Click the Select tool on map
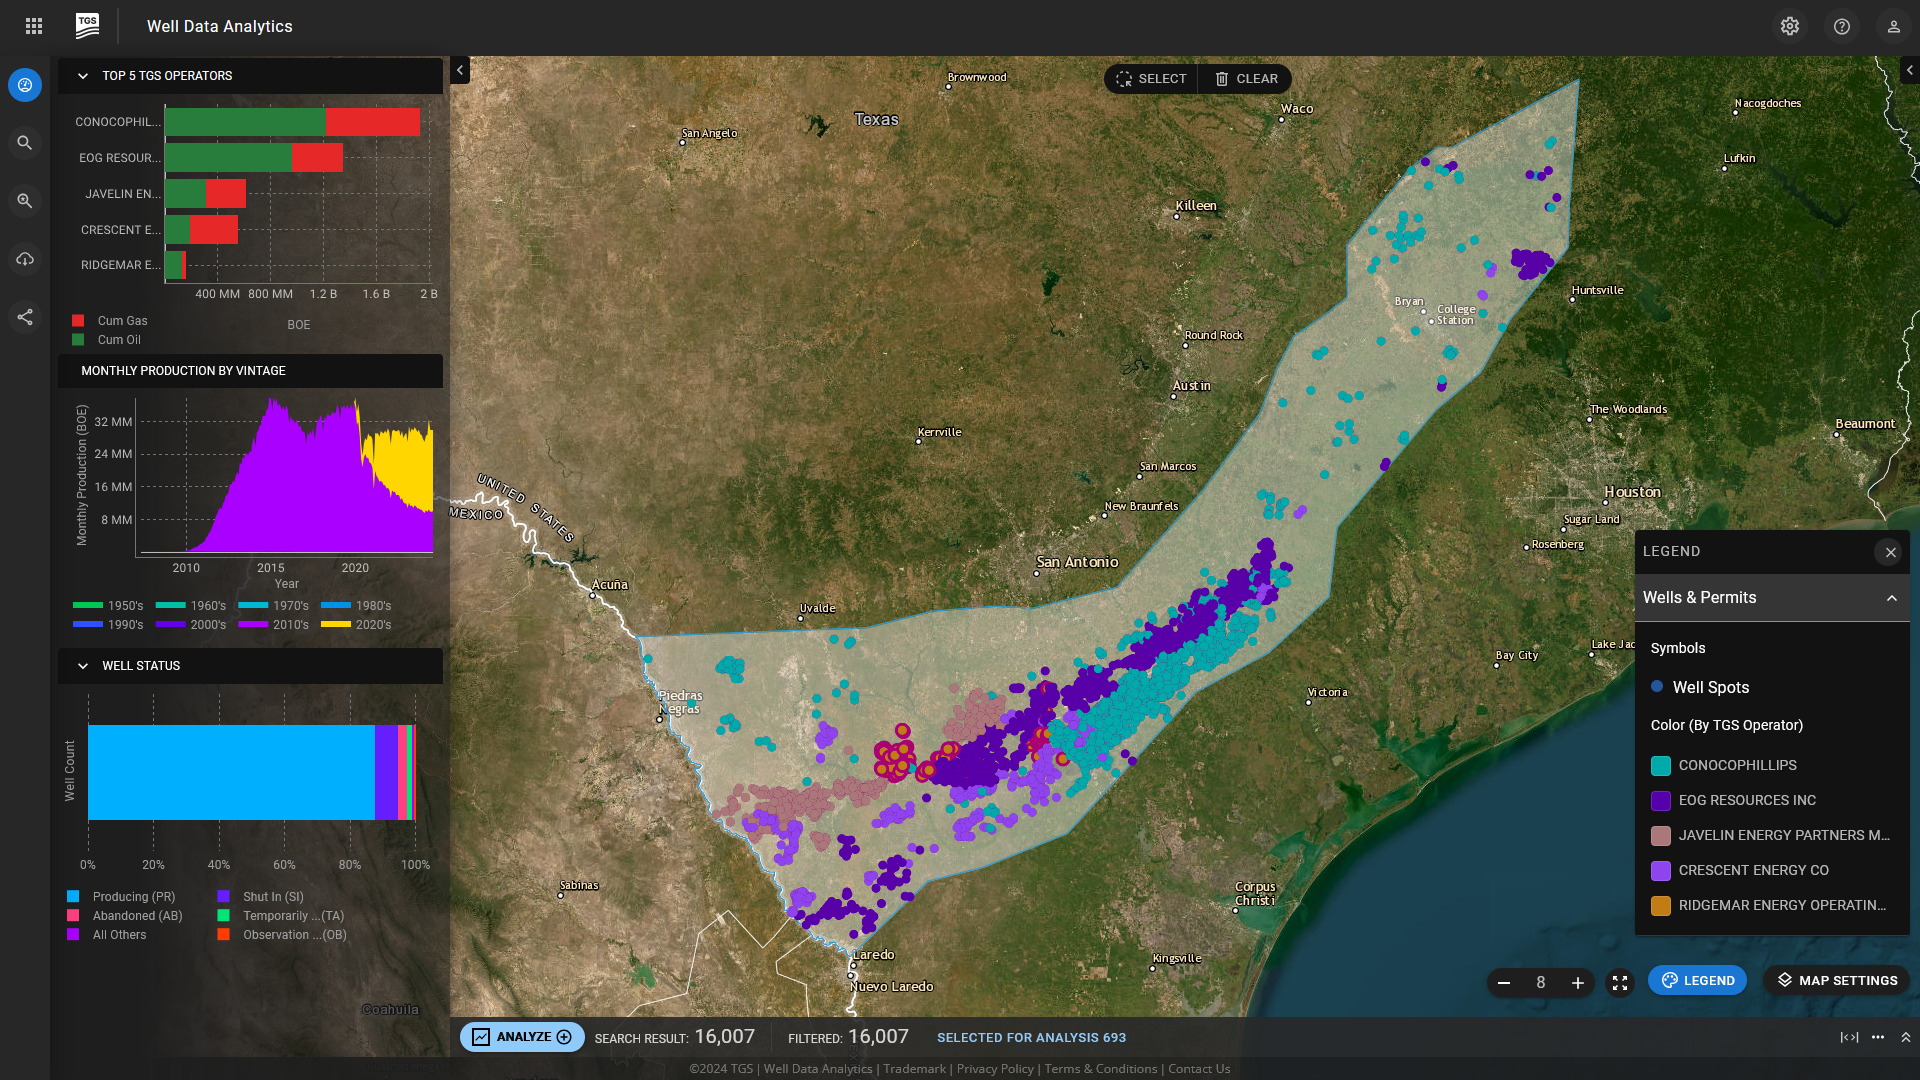This screenshot has width=1920, height=1080. pyautogui.click(x=1151, y=79)
